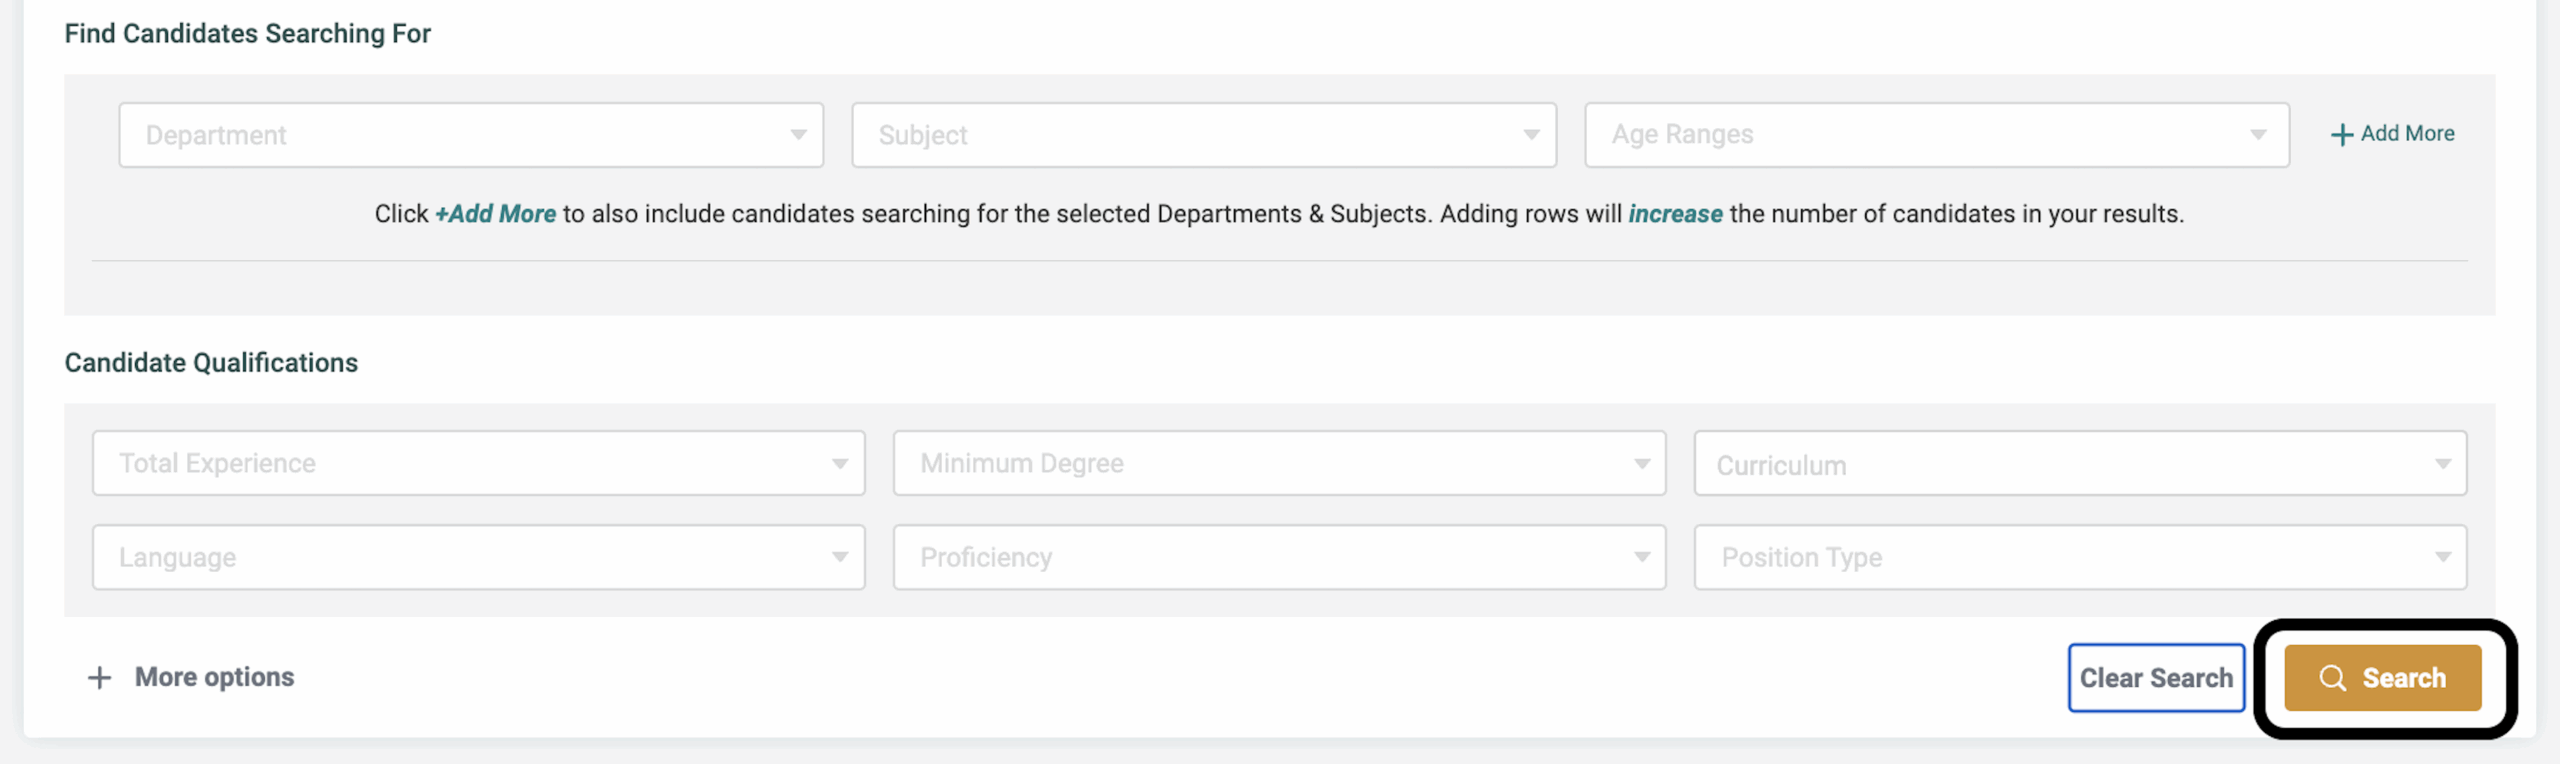This screenshot has width=2560, height=764.
Task: Click the Curriculum dropdown arrow icon
Action: pos(2443,463)
